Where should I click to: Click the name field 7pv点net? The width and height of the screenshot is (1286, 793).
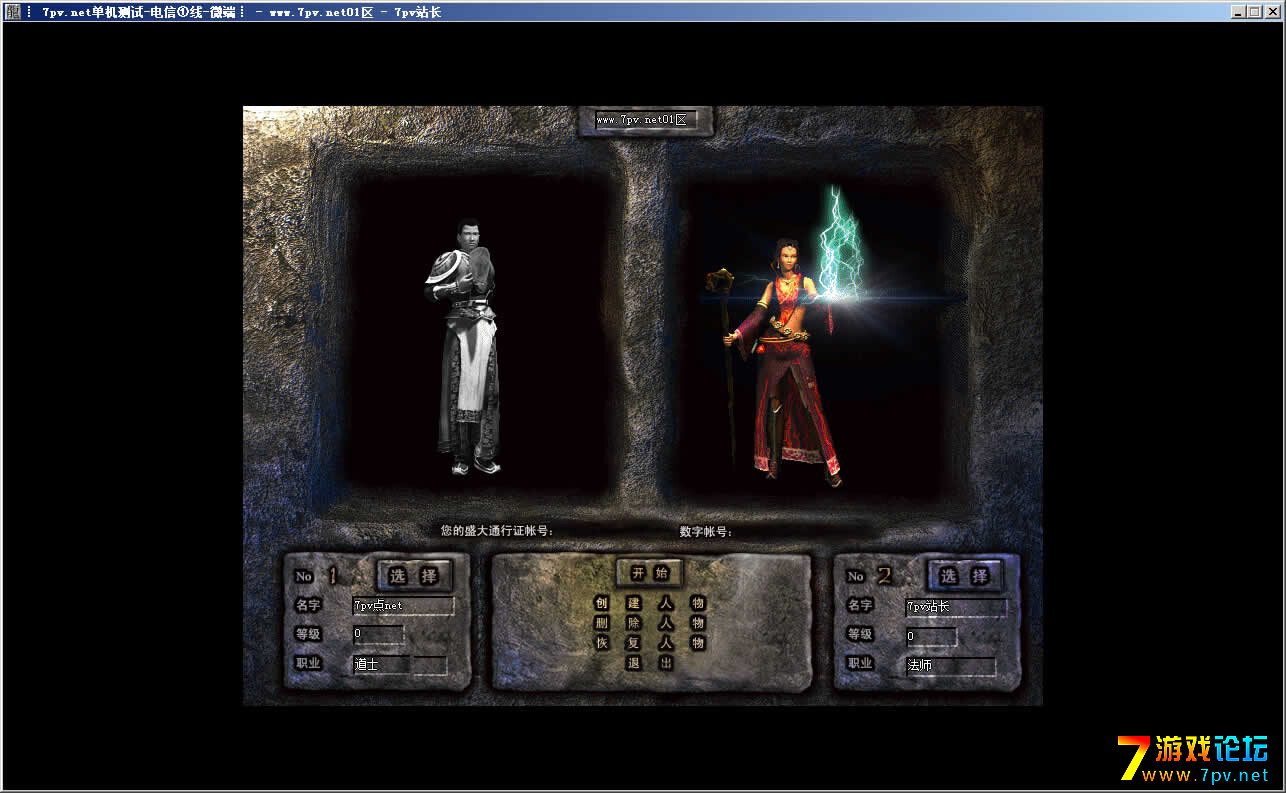403,606
